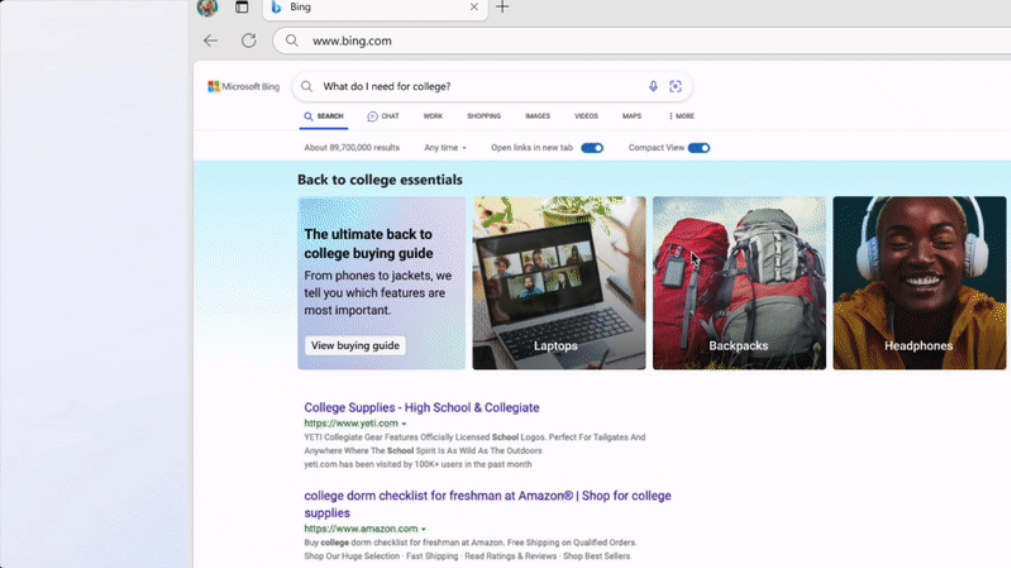Image resolution: width=1011 pixels, height=568 pixels.
Task: Open visual search camera icon
Action: (x=675, y=86)
